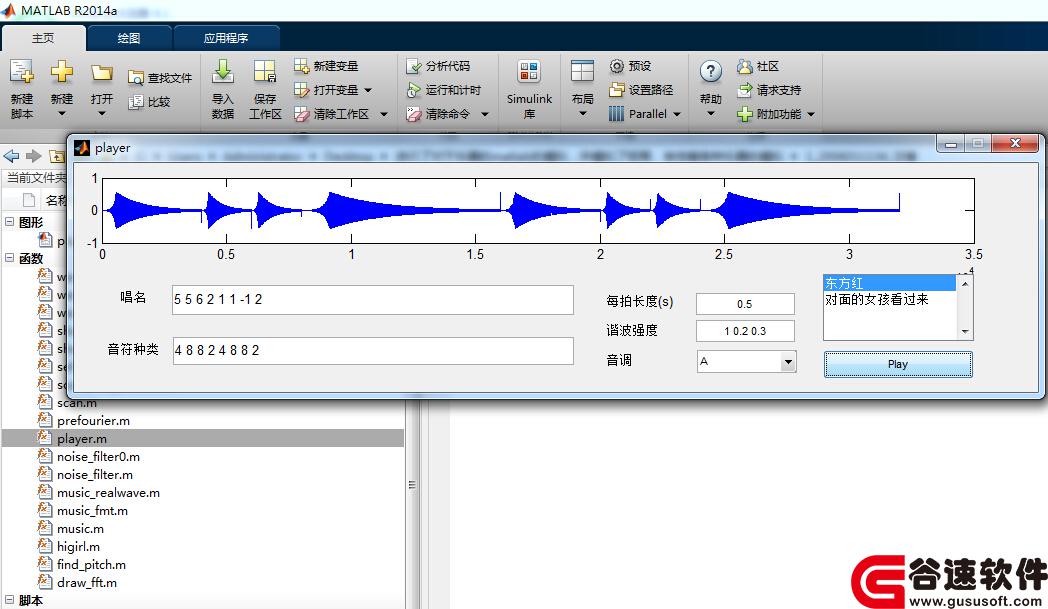Create a new variable via 新建变量
This screenshot has height=609, width=1048.
(x=326, y=66)
